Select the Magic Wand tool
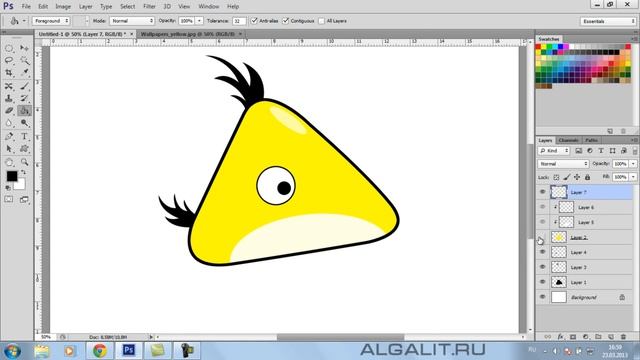Viewport: 640px width, 360px height. tap(24, 60)
